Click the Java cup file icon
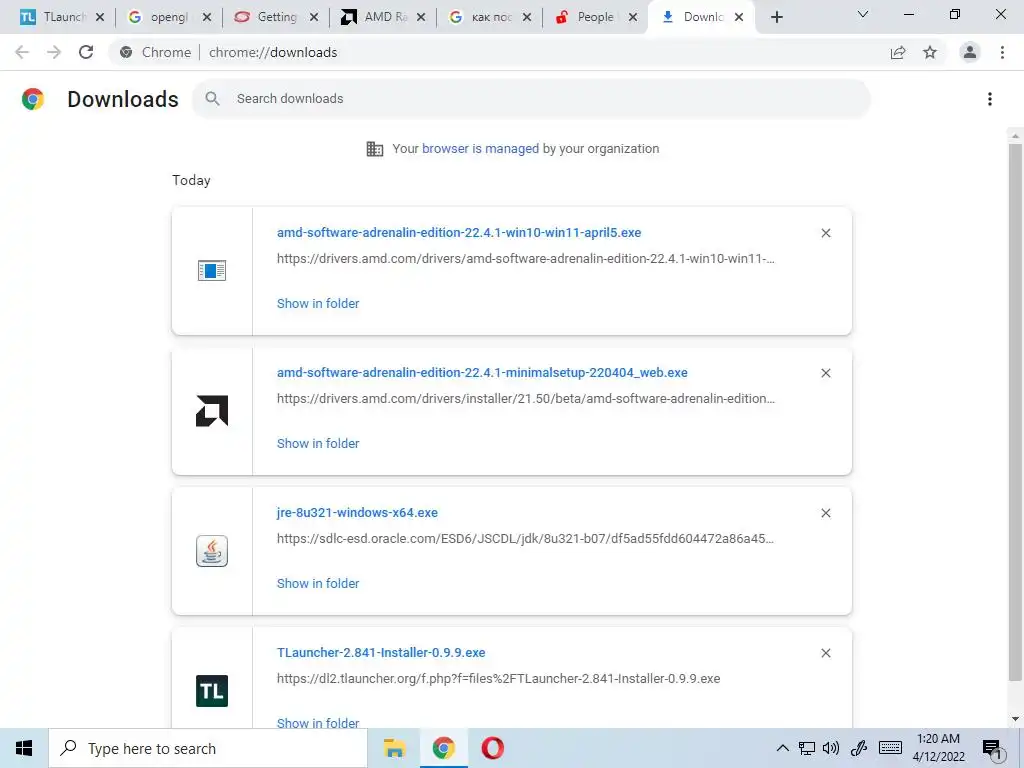The height and width of the screenshot is (768, 1024). 212,551
